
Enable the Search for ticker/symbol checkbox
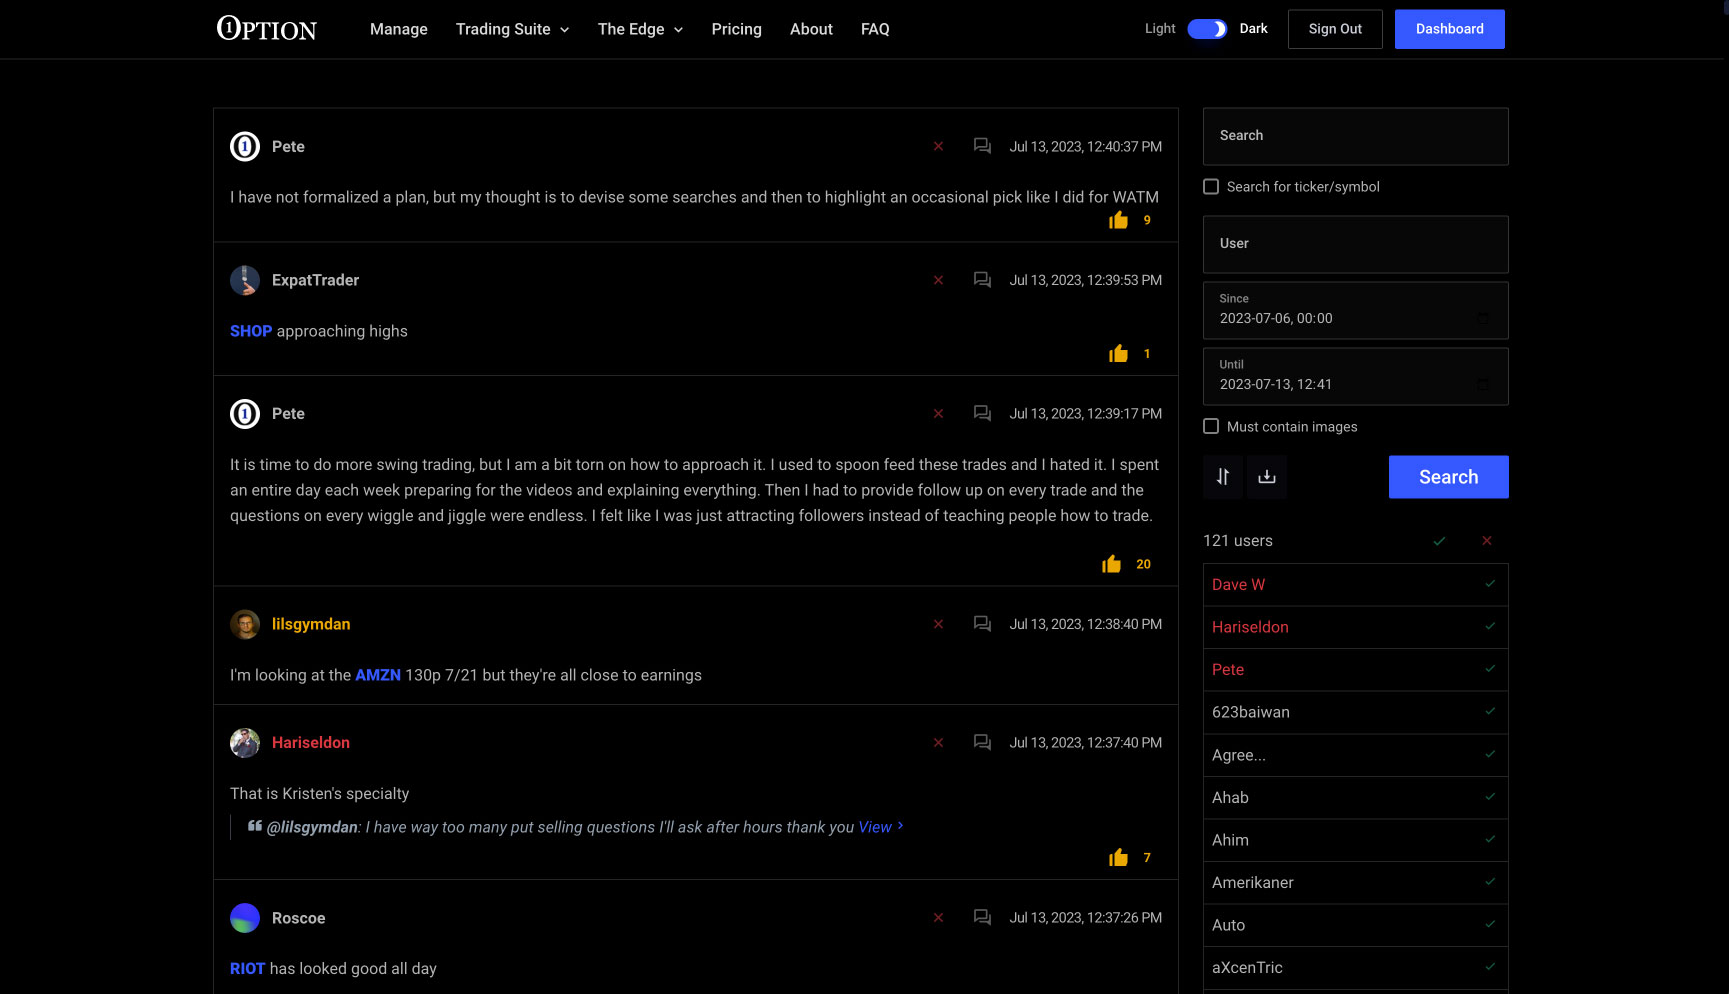coord(1211,186)
